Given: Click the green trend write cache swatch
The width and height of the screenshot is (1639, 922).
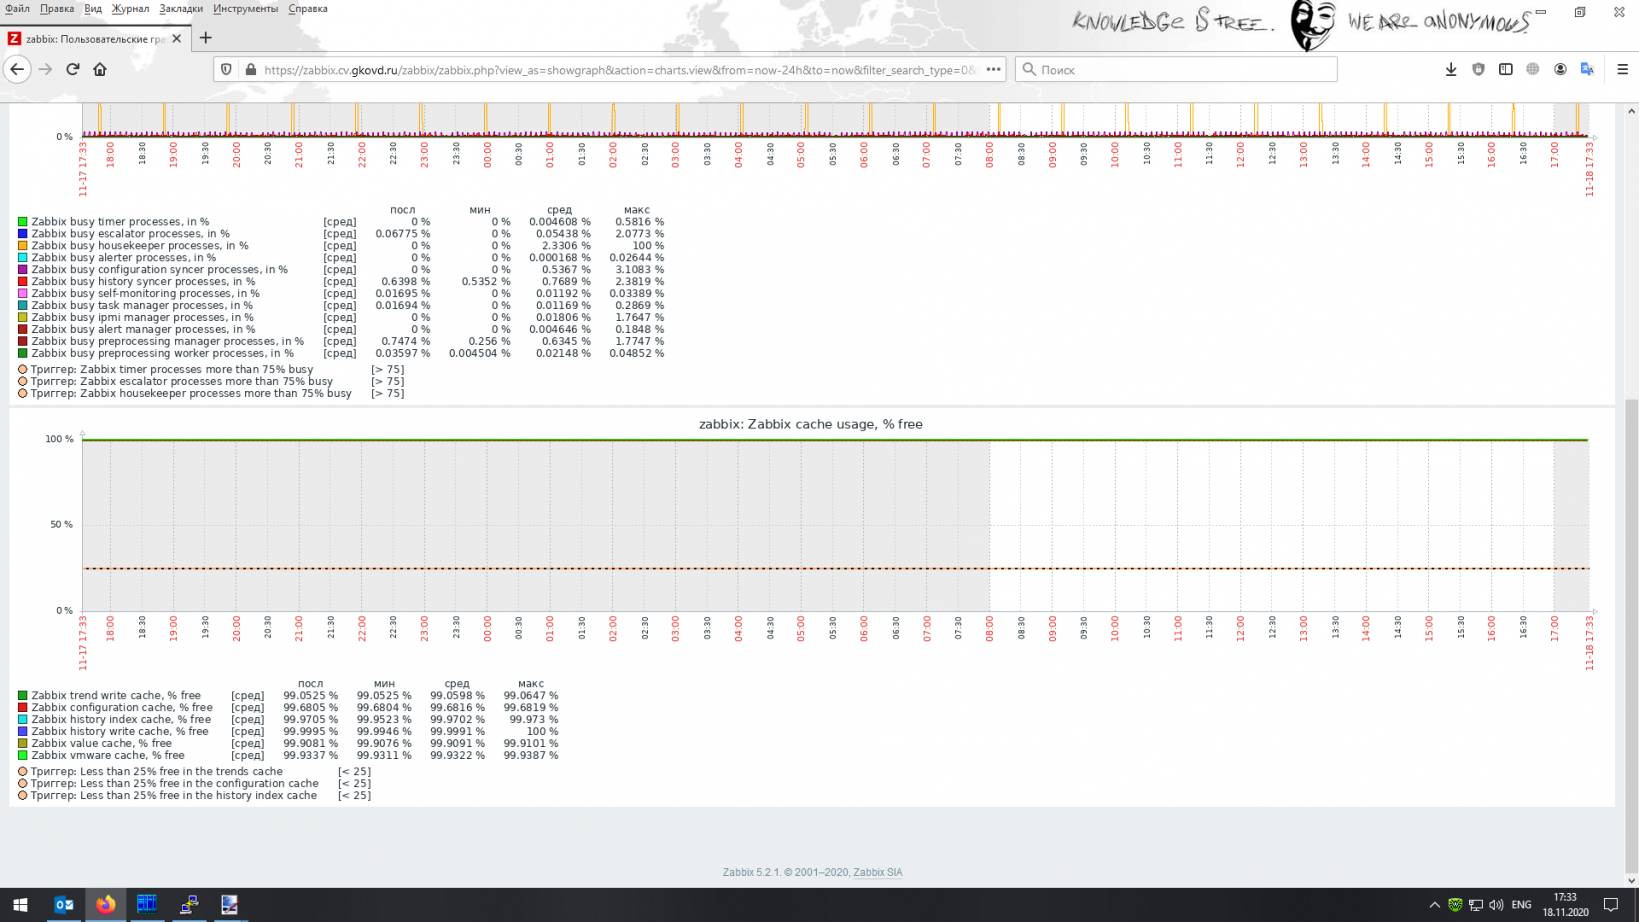Looking at the screenshot, I should [x=23, y=696].
